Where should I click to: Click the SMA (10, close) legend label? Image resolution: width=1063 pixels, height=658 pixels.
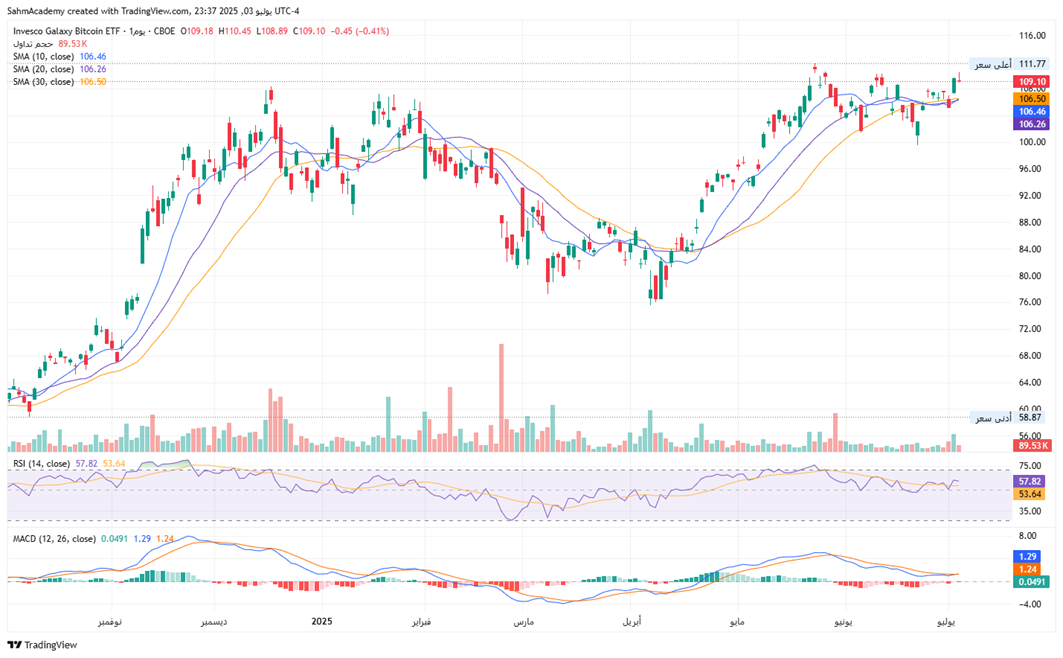tap(44, 56)
